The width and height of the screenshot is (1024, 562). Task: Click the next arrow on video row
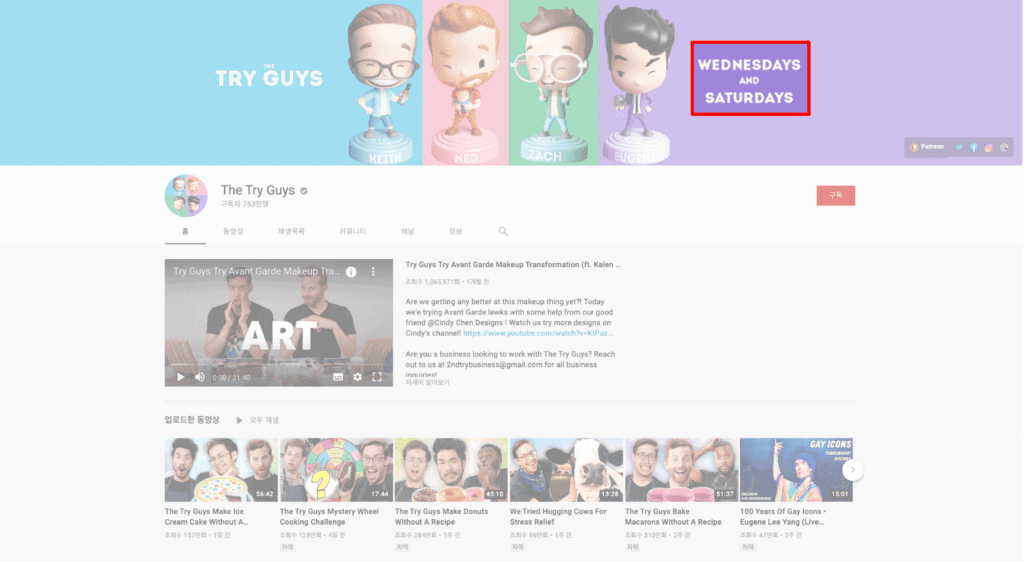[x=852, y=470]
